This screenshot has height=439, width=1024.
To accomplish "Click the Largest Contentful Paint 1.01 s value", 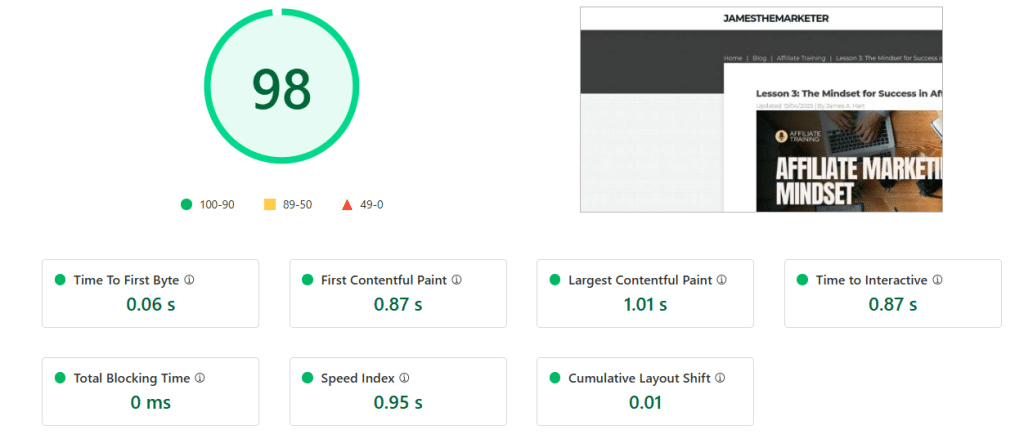I will coord(644,304).
